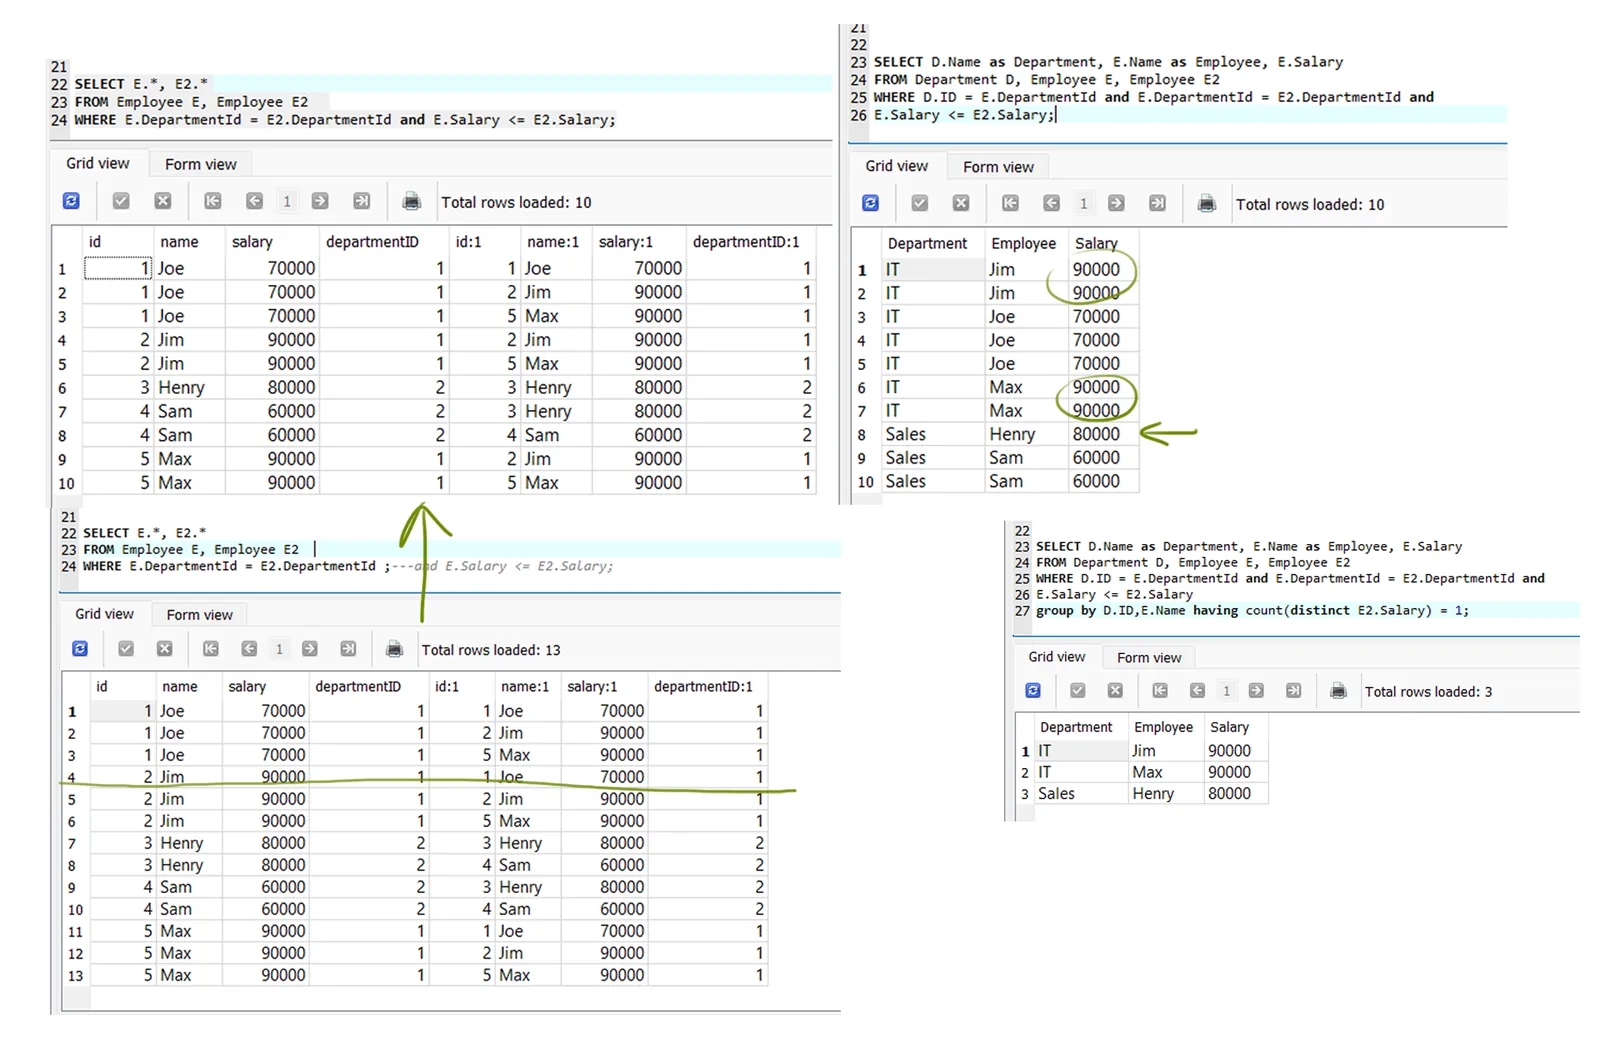Click previous page arrow in top-left results toolbar
This screenshot has height=1063, width=1600.
[x=255, y=201]
